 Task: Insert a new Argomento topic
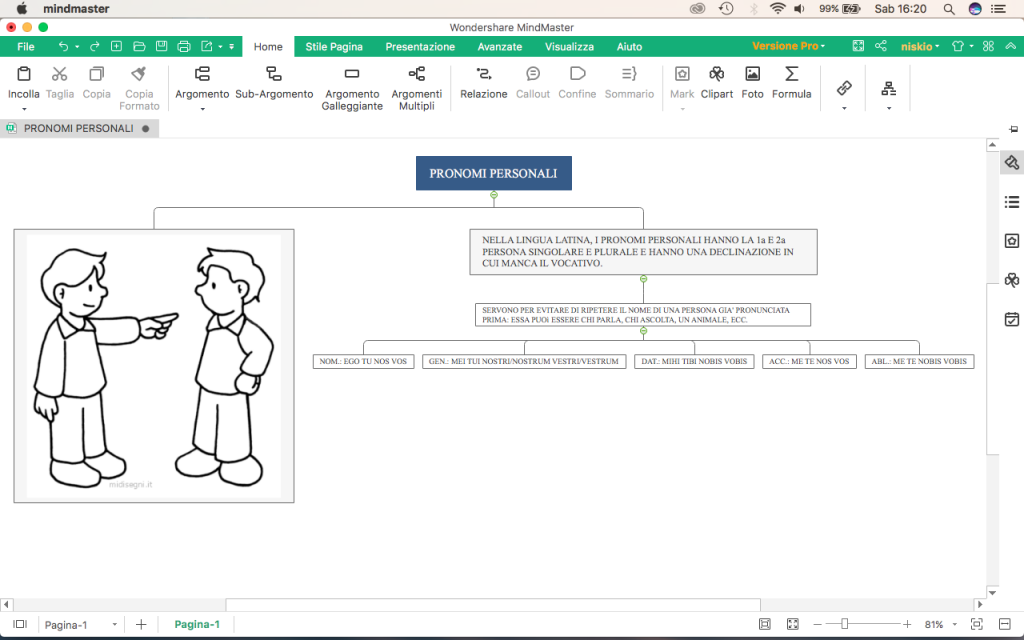point(202,85)
